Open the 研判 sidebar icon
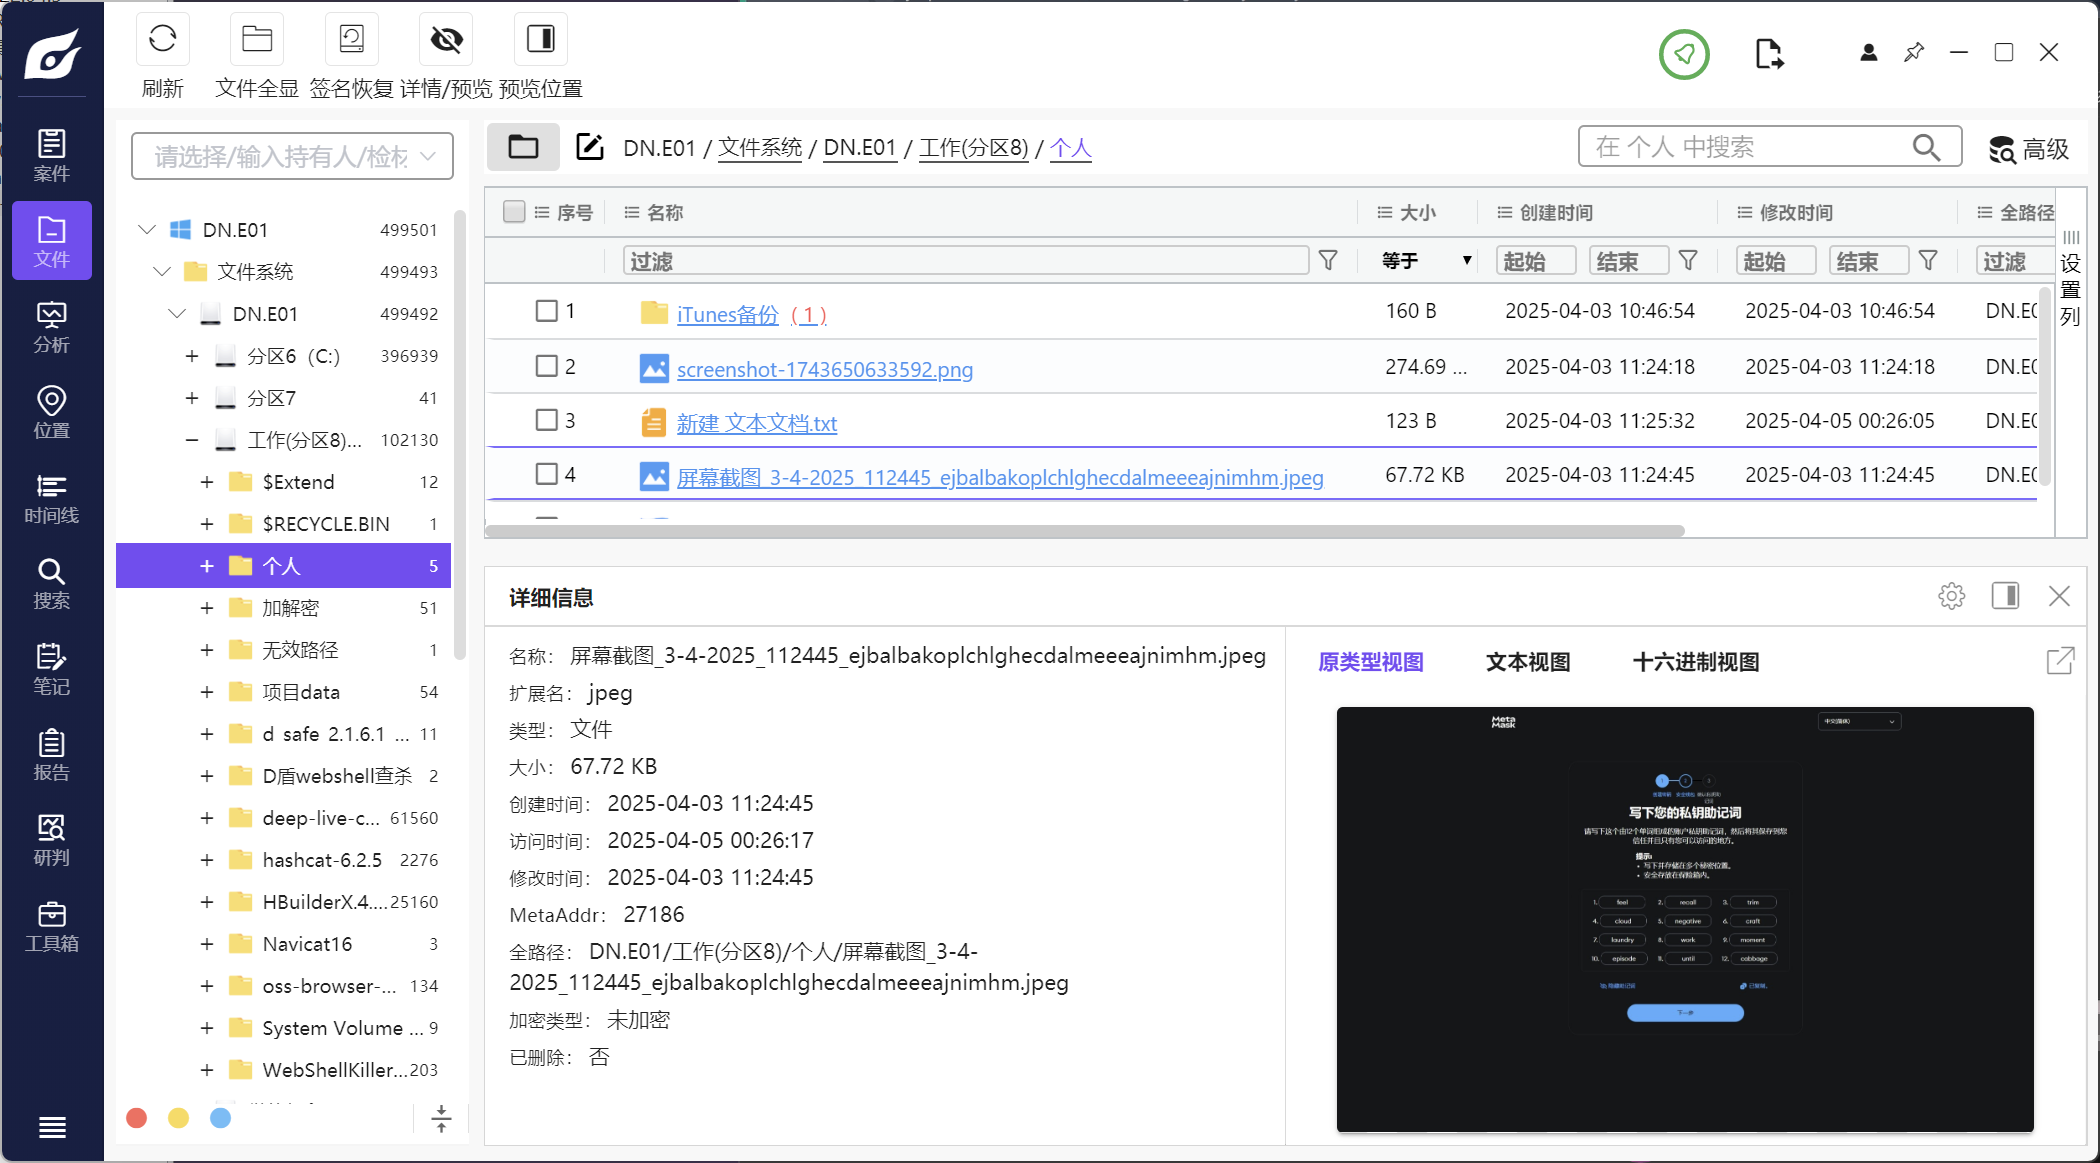The image size is (2100, 1163). coord(51,840)
